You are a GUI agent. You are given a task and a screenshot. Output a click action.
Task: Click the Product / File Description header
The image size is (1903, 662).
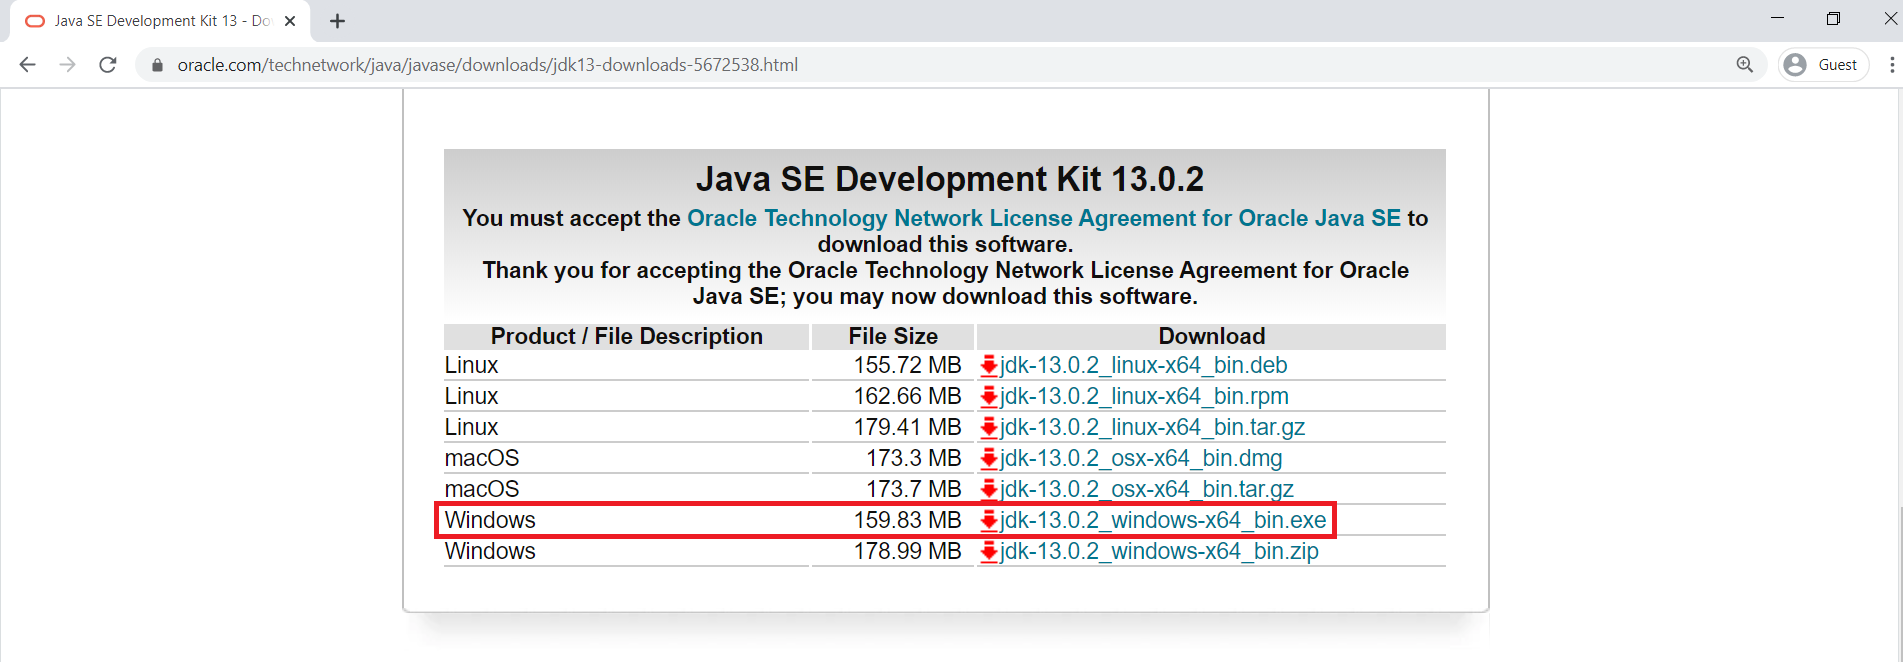pos(627,336)
